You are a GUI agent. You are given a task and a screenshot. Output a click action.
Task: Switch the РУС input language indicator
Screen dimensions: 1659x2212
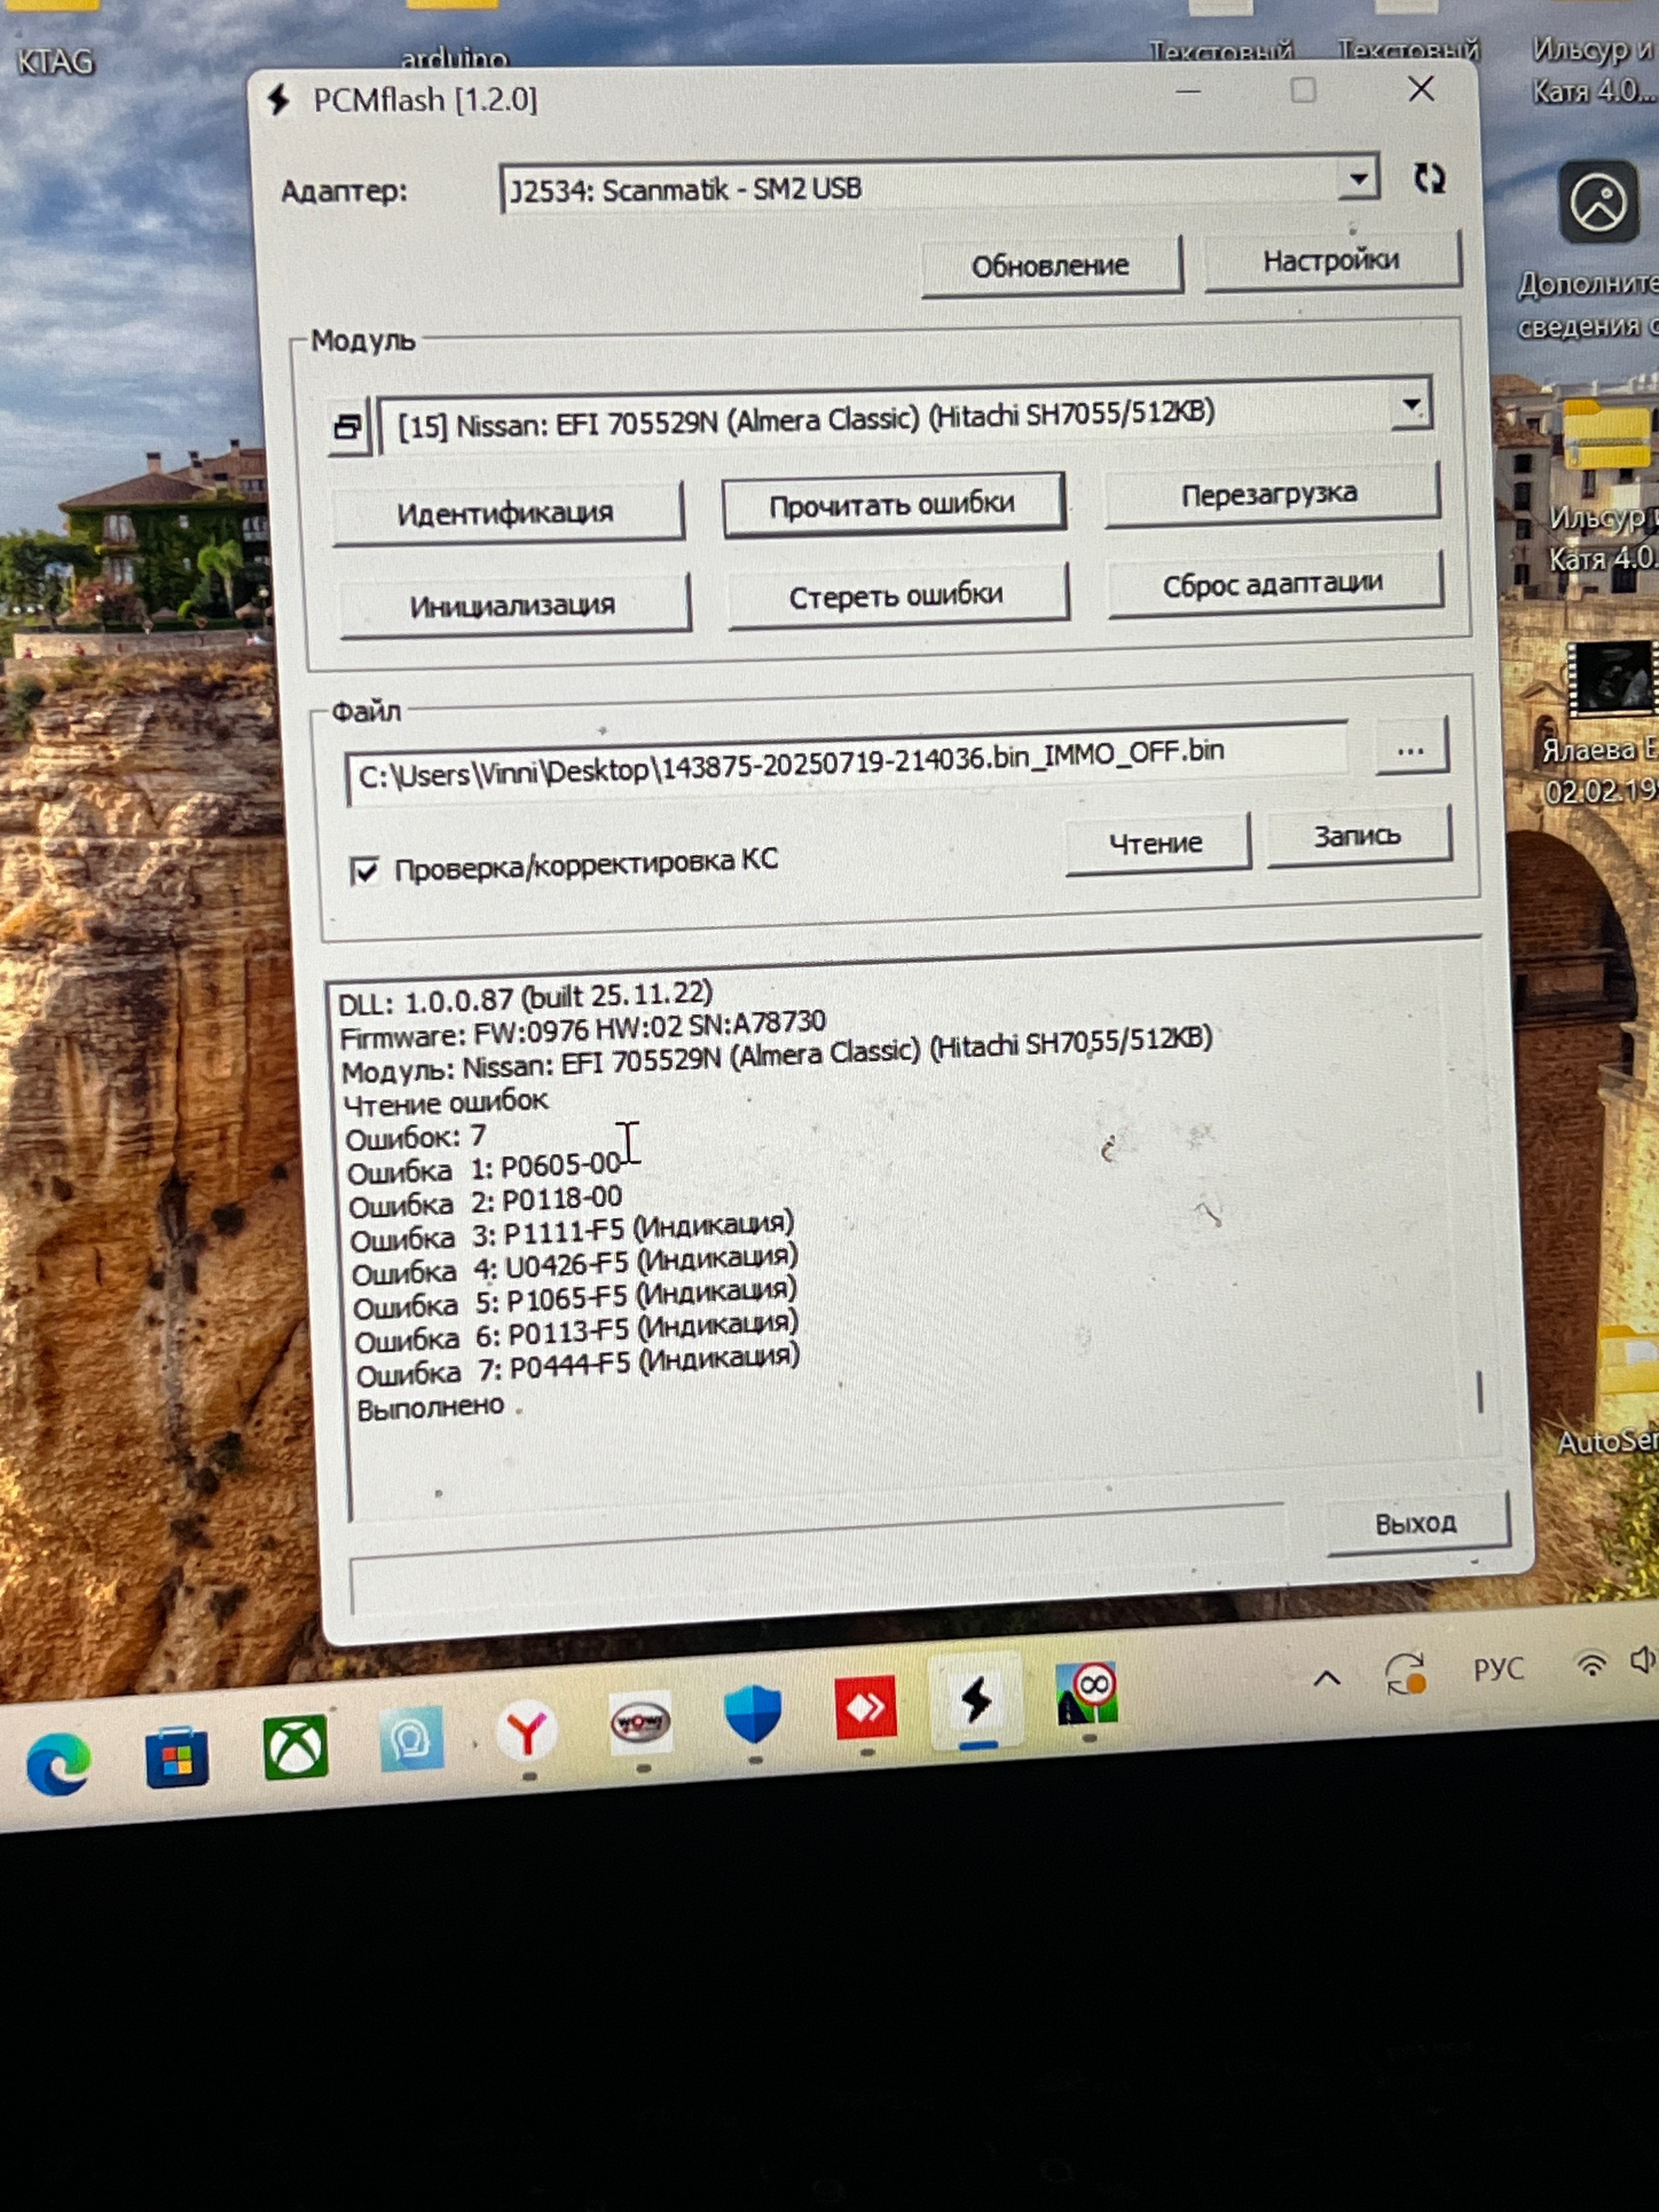(x=1497, y=1669)
